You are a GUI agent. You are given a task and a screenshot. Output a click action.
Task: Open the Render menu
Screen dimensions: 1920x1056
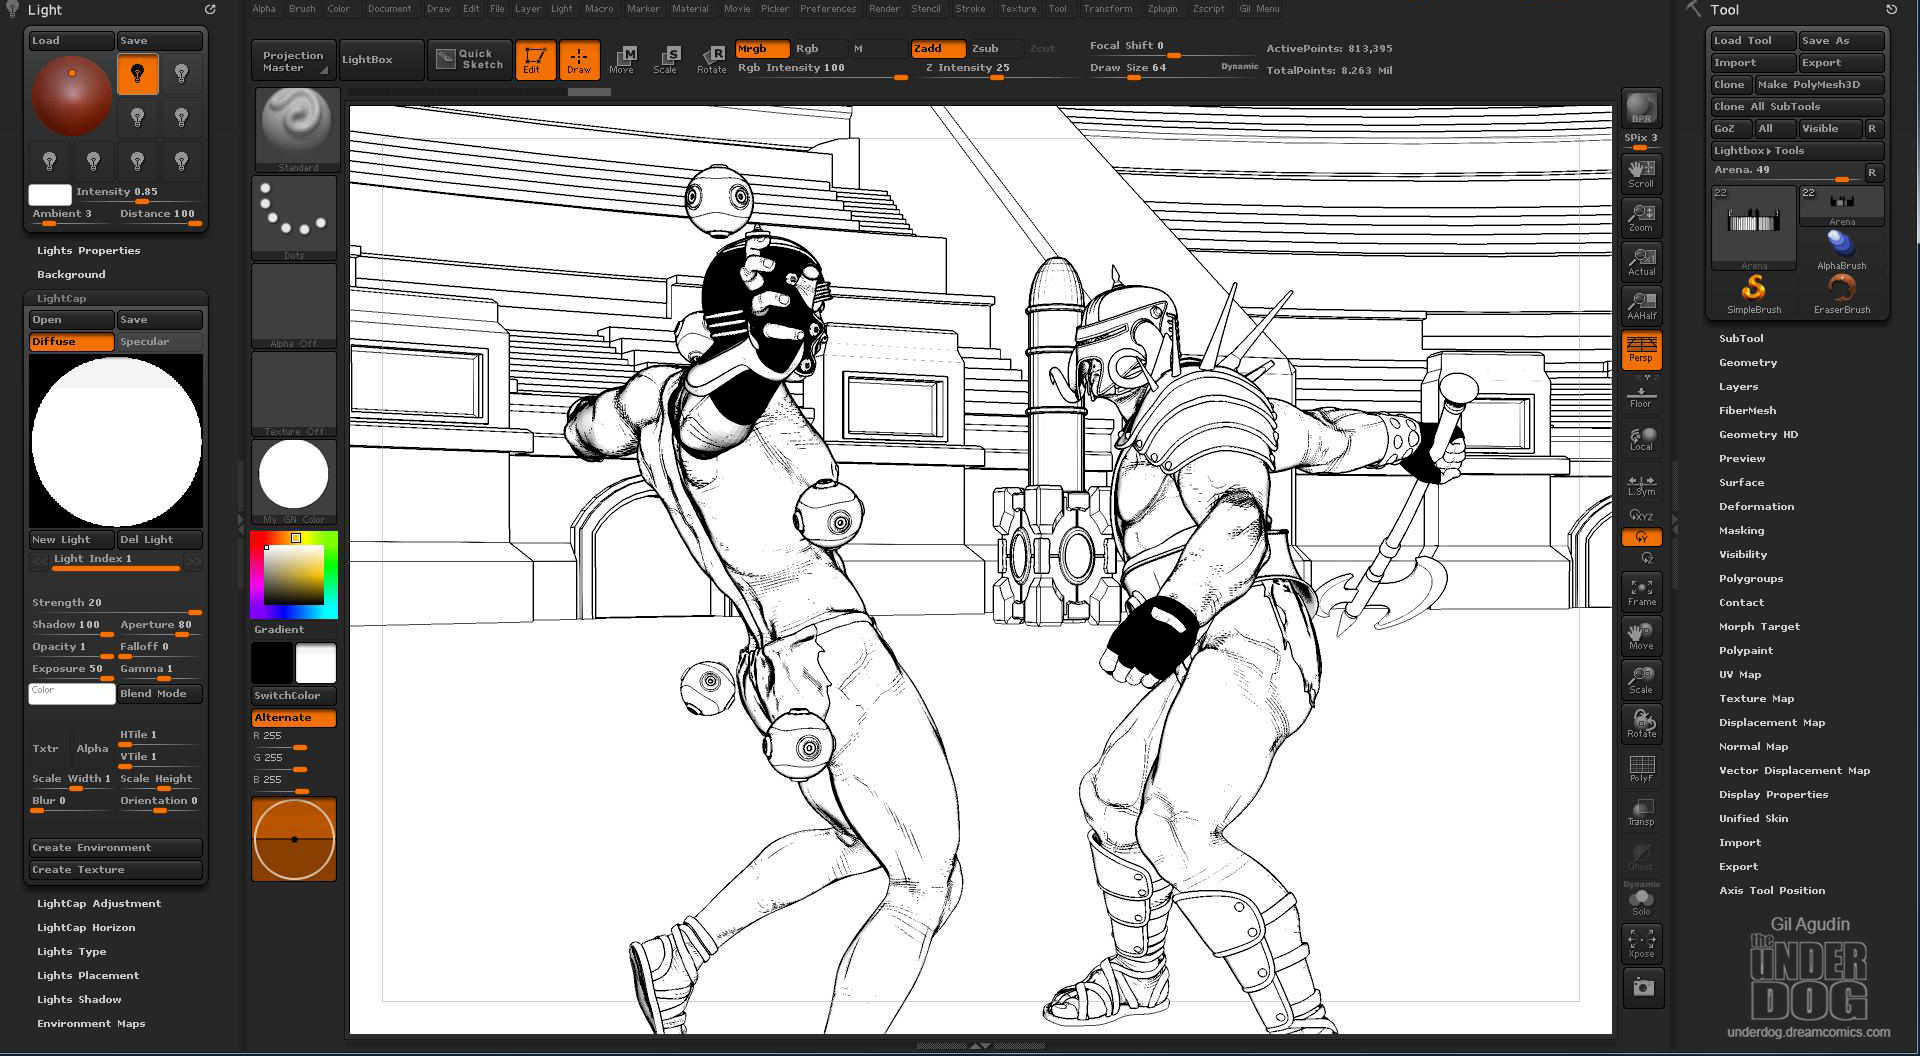point(884,9)
